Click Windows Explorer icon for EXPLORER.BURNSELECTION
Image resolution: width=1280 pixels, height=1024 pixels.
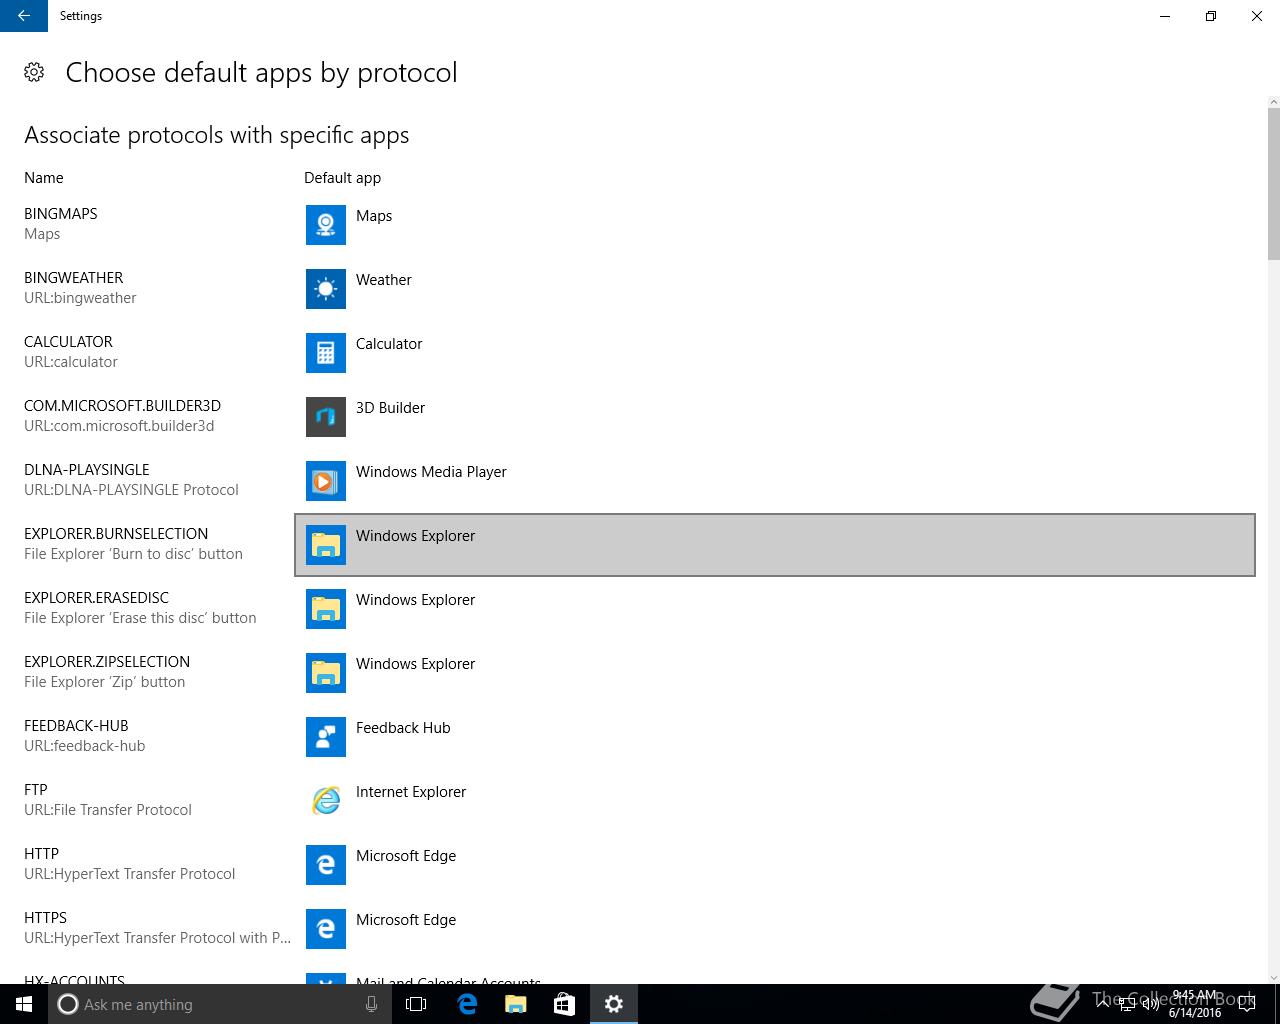tap(325, 545)
